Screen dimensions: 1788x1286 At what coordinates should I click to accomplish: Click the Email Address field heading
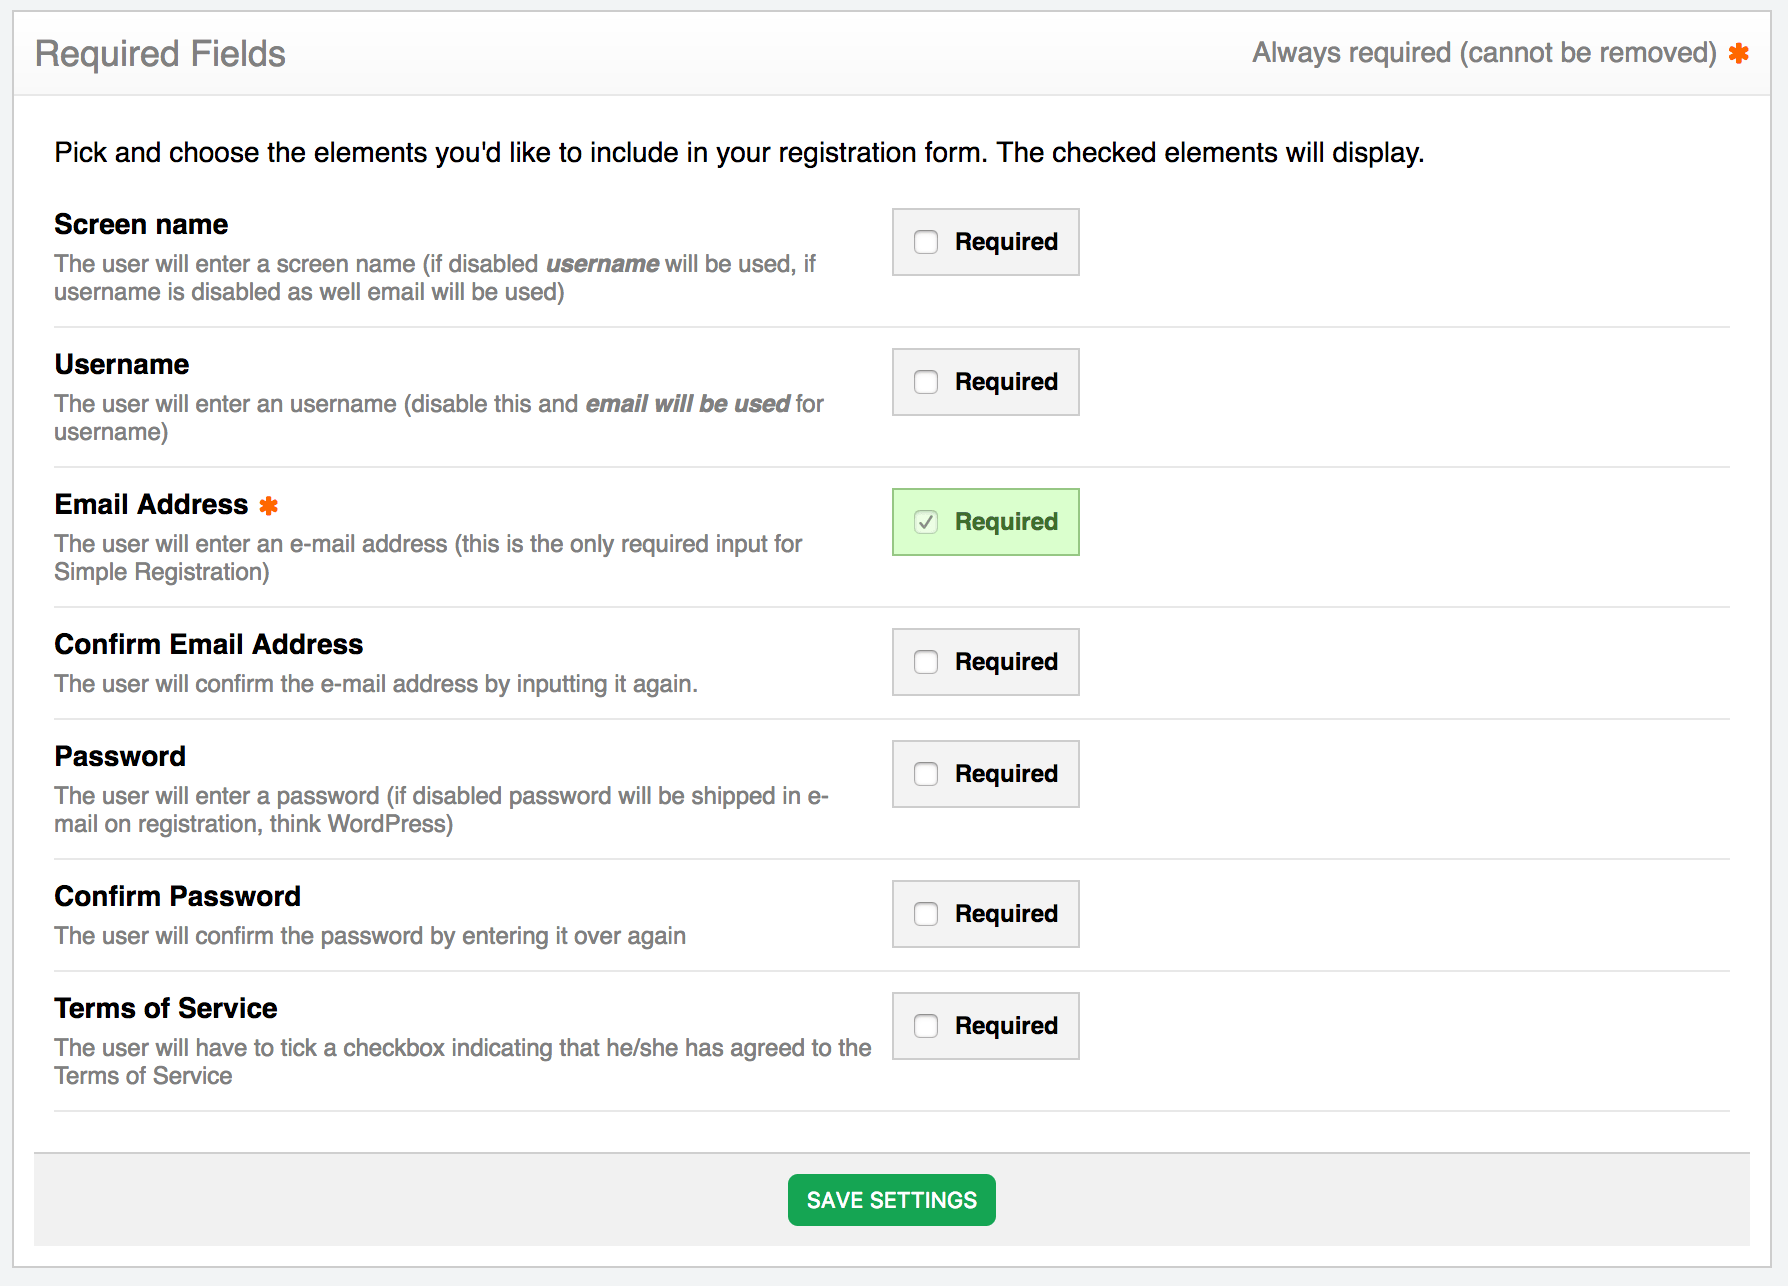click(x=151, y=504)
